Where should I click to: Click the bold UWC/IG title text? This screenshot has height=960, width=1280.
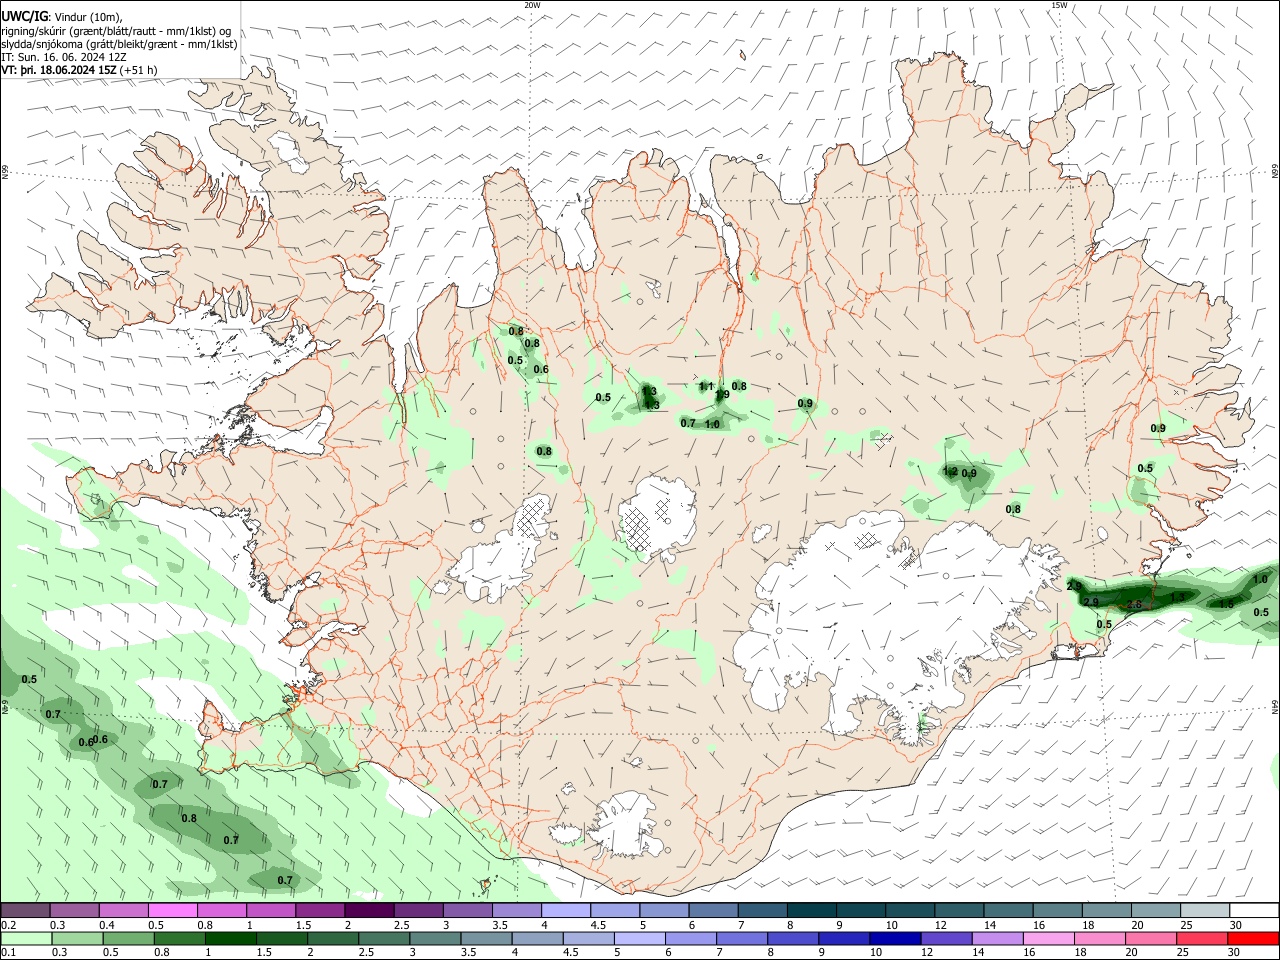point(23,16)
